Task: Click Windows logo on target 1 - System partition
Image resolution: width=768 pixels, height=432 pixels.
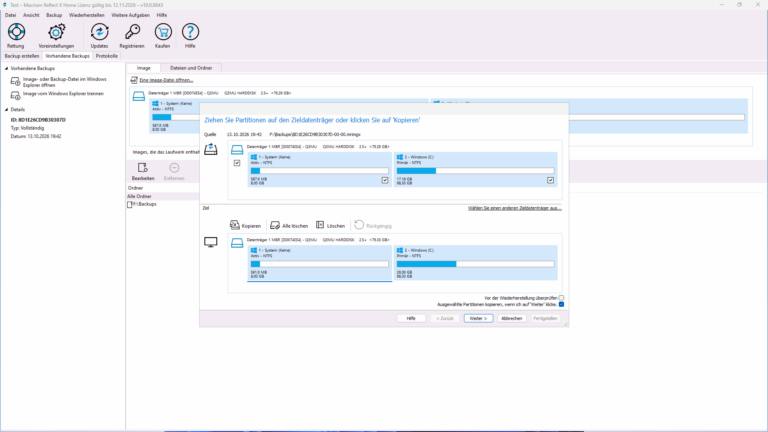Action: click(x=254, y=250)
